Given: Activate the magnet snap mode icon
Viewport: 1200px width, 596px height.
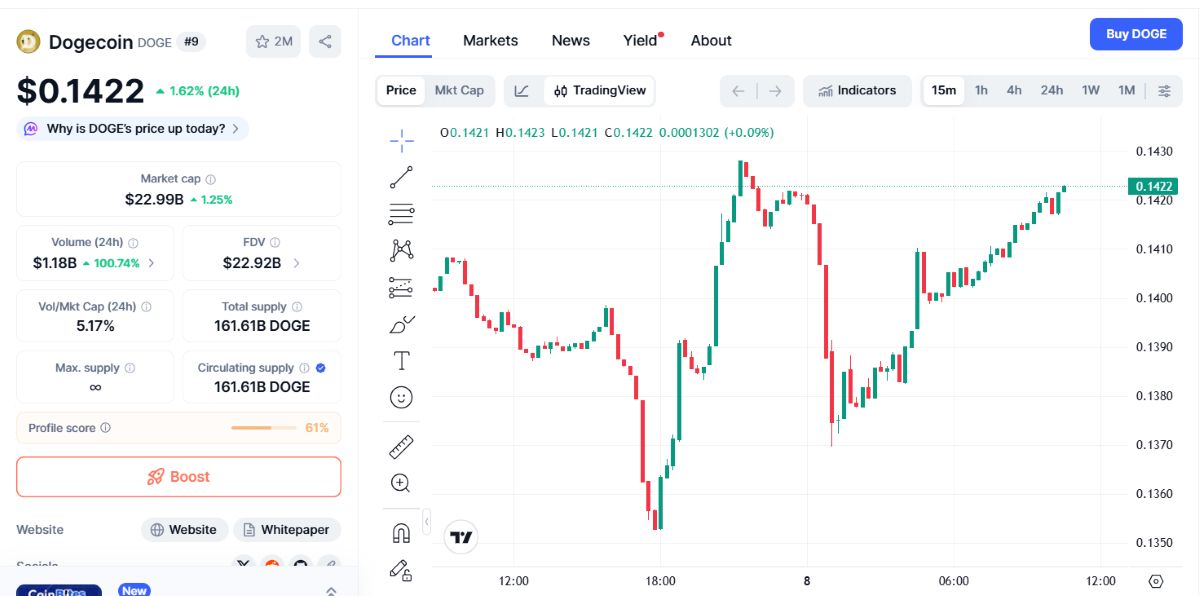Looking at the screenshot, I should pyautogui.click(x=401, y=533).
